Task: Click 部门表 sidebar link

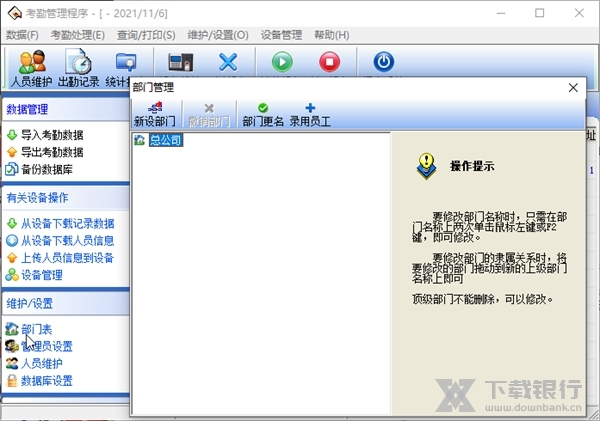Action: 36,329
